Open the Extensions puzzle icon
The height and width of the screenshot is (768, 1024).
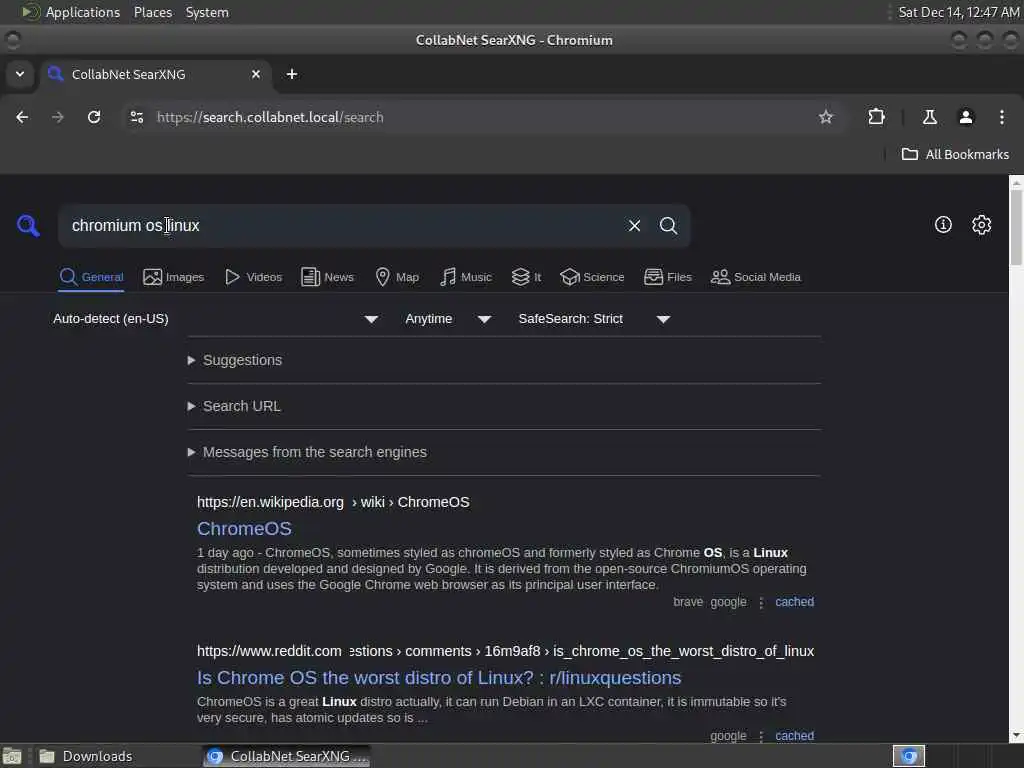point(876,117)
